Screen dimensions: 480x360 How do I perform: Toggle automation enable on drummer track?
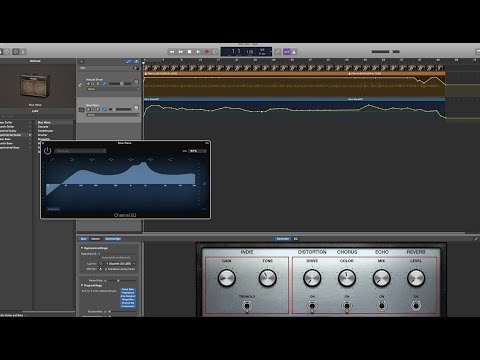104,84
